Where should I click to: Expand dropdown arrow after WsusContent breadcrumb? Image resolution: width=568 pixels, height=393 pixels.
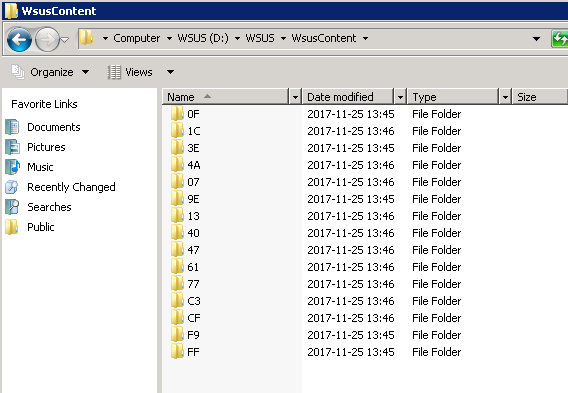pos(366,38)
